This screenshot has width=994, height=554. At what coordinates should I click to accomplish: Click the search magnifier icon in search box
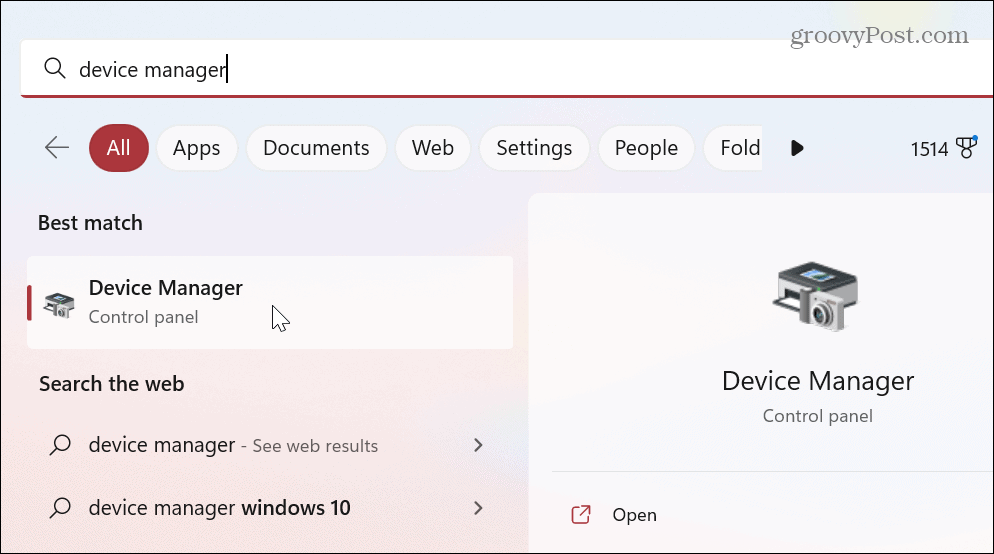point(55,68)
